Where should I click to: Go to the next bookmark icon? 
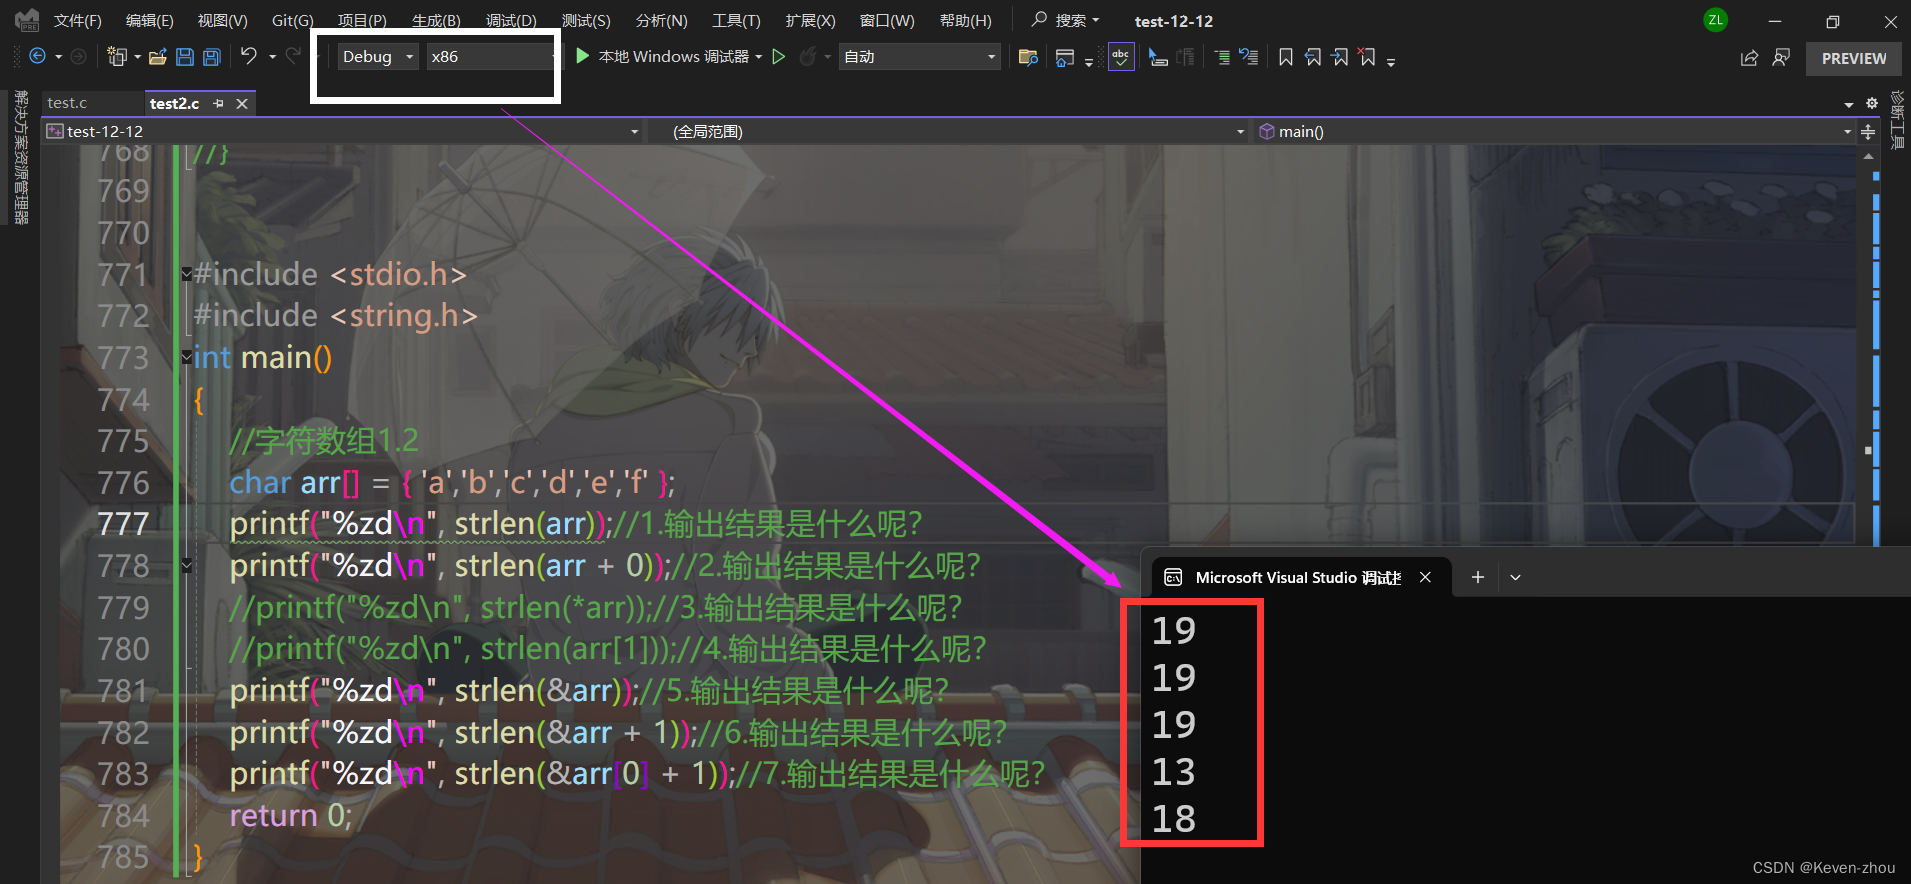(1340, 57)
